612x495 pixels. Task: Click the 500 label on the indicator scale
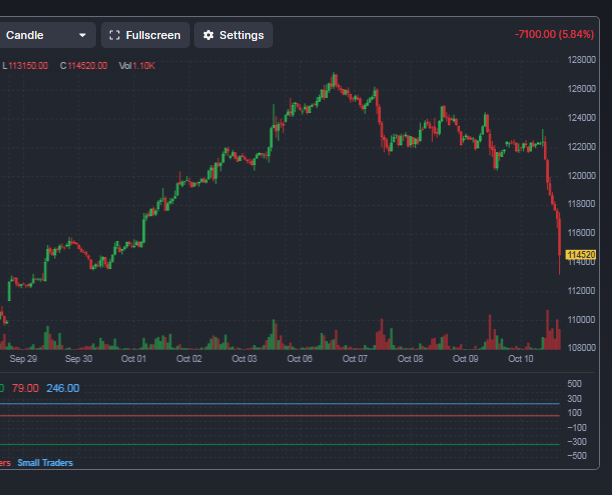[575, 384]
